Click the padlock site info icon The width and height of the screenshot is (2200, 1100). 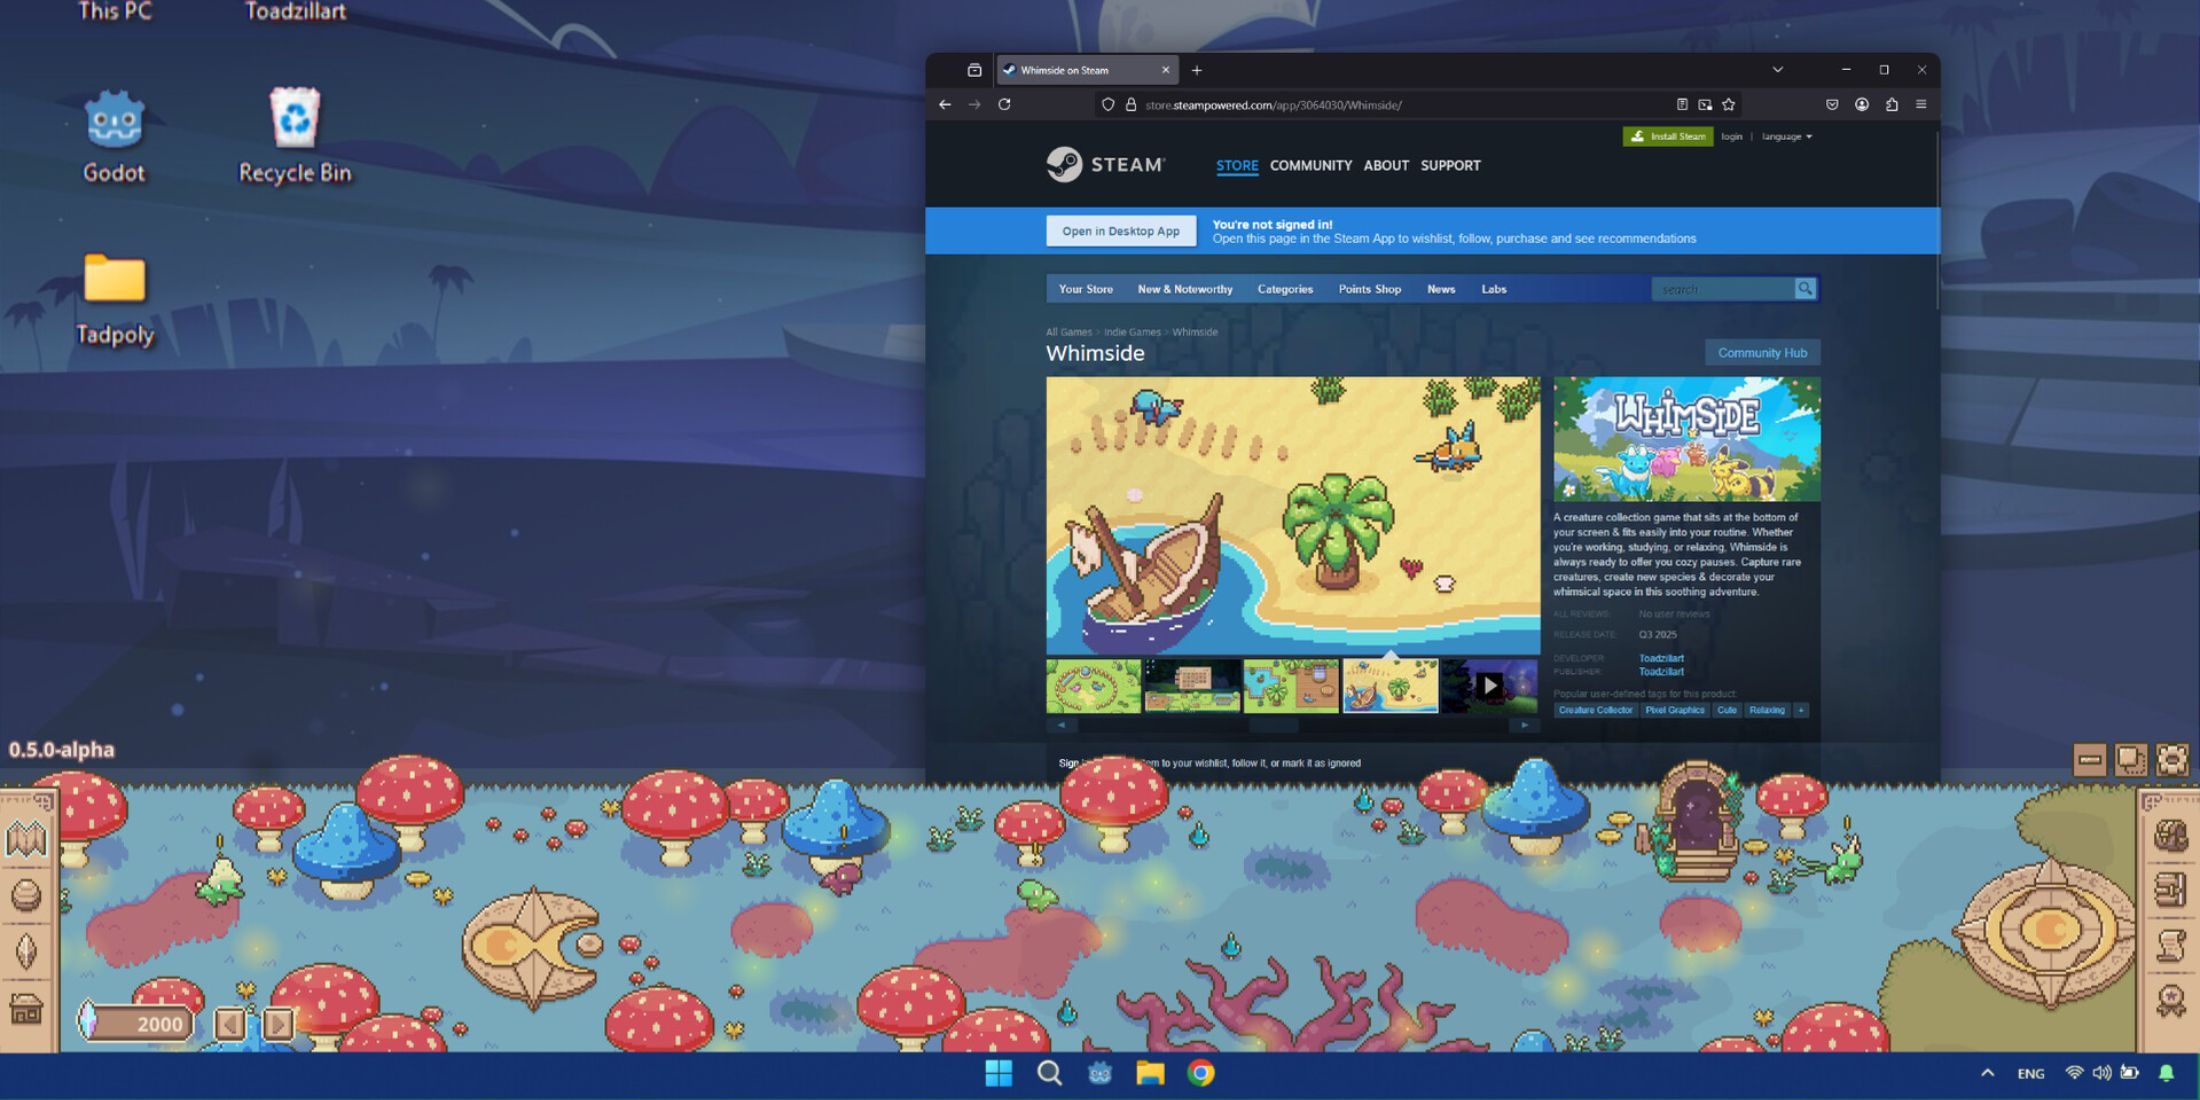point(1131,104)
